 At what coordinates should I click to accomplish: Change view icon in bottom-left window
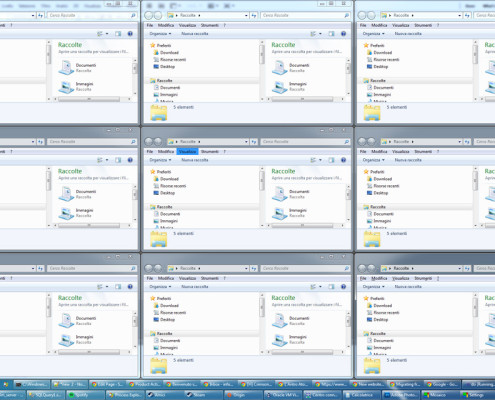point(100,287)
